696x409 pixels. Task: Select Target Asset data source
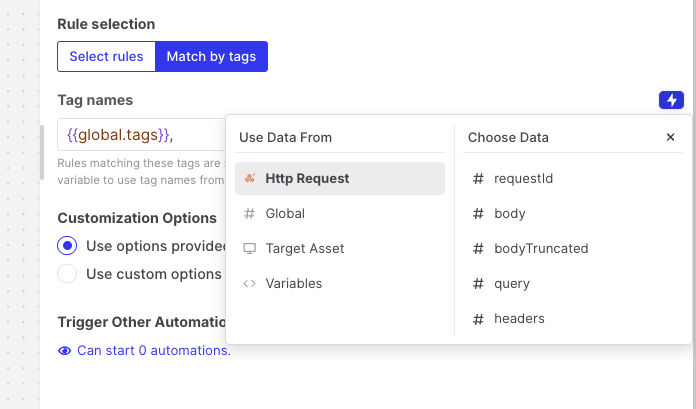click(x=340, y=248)
